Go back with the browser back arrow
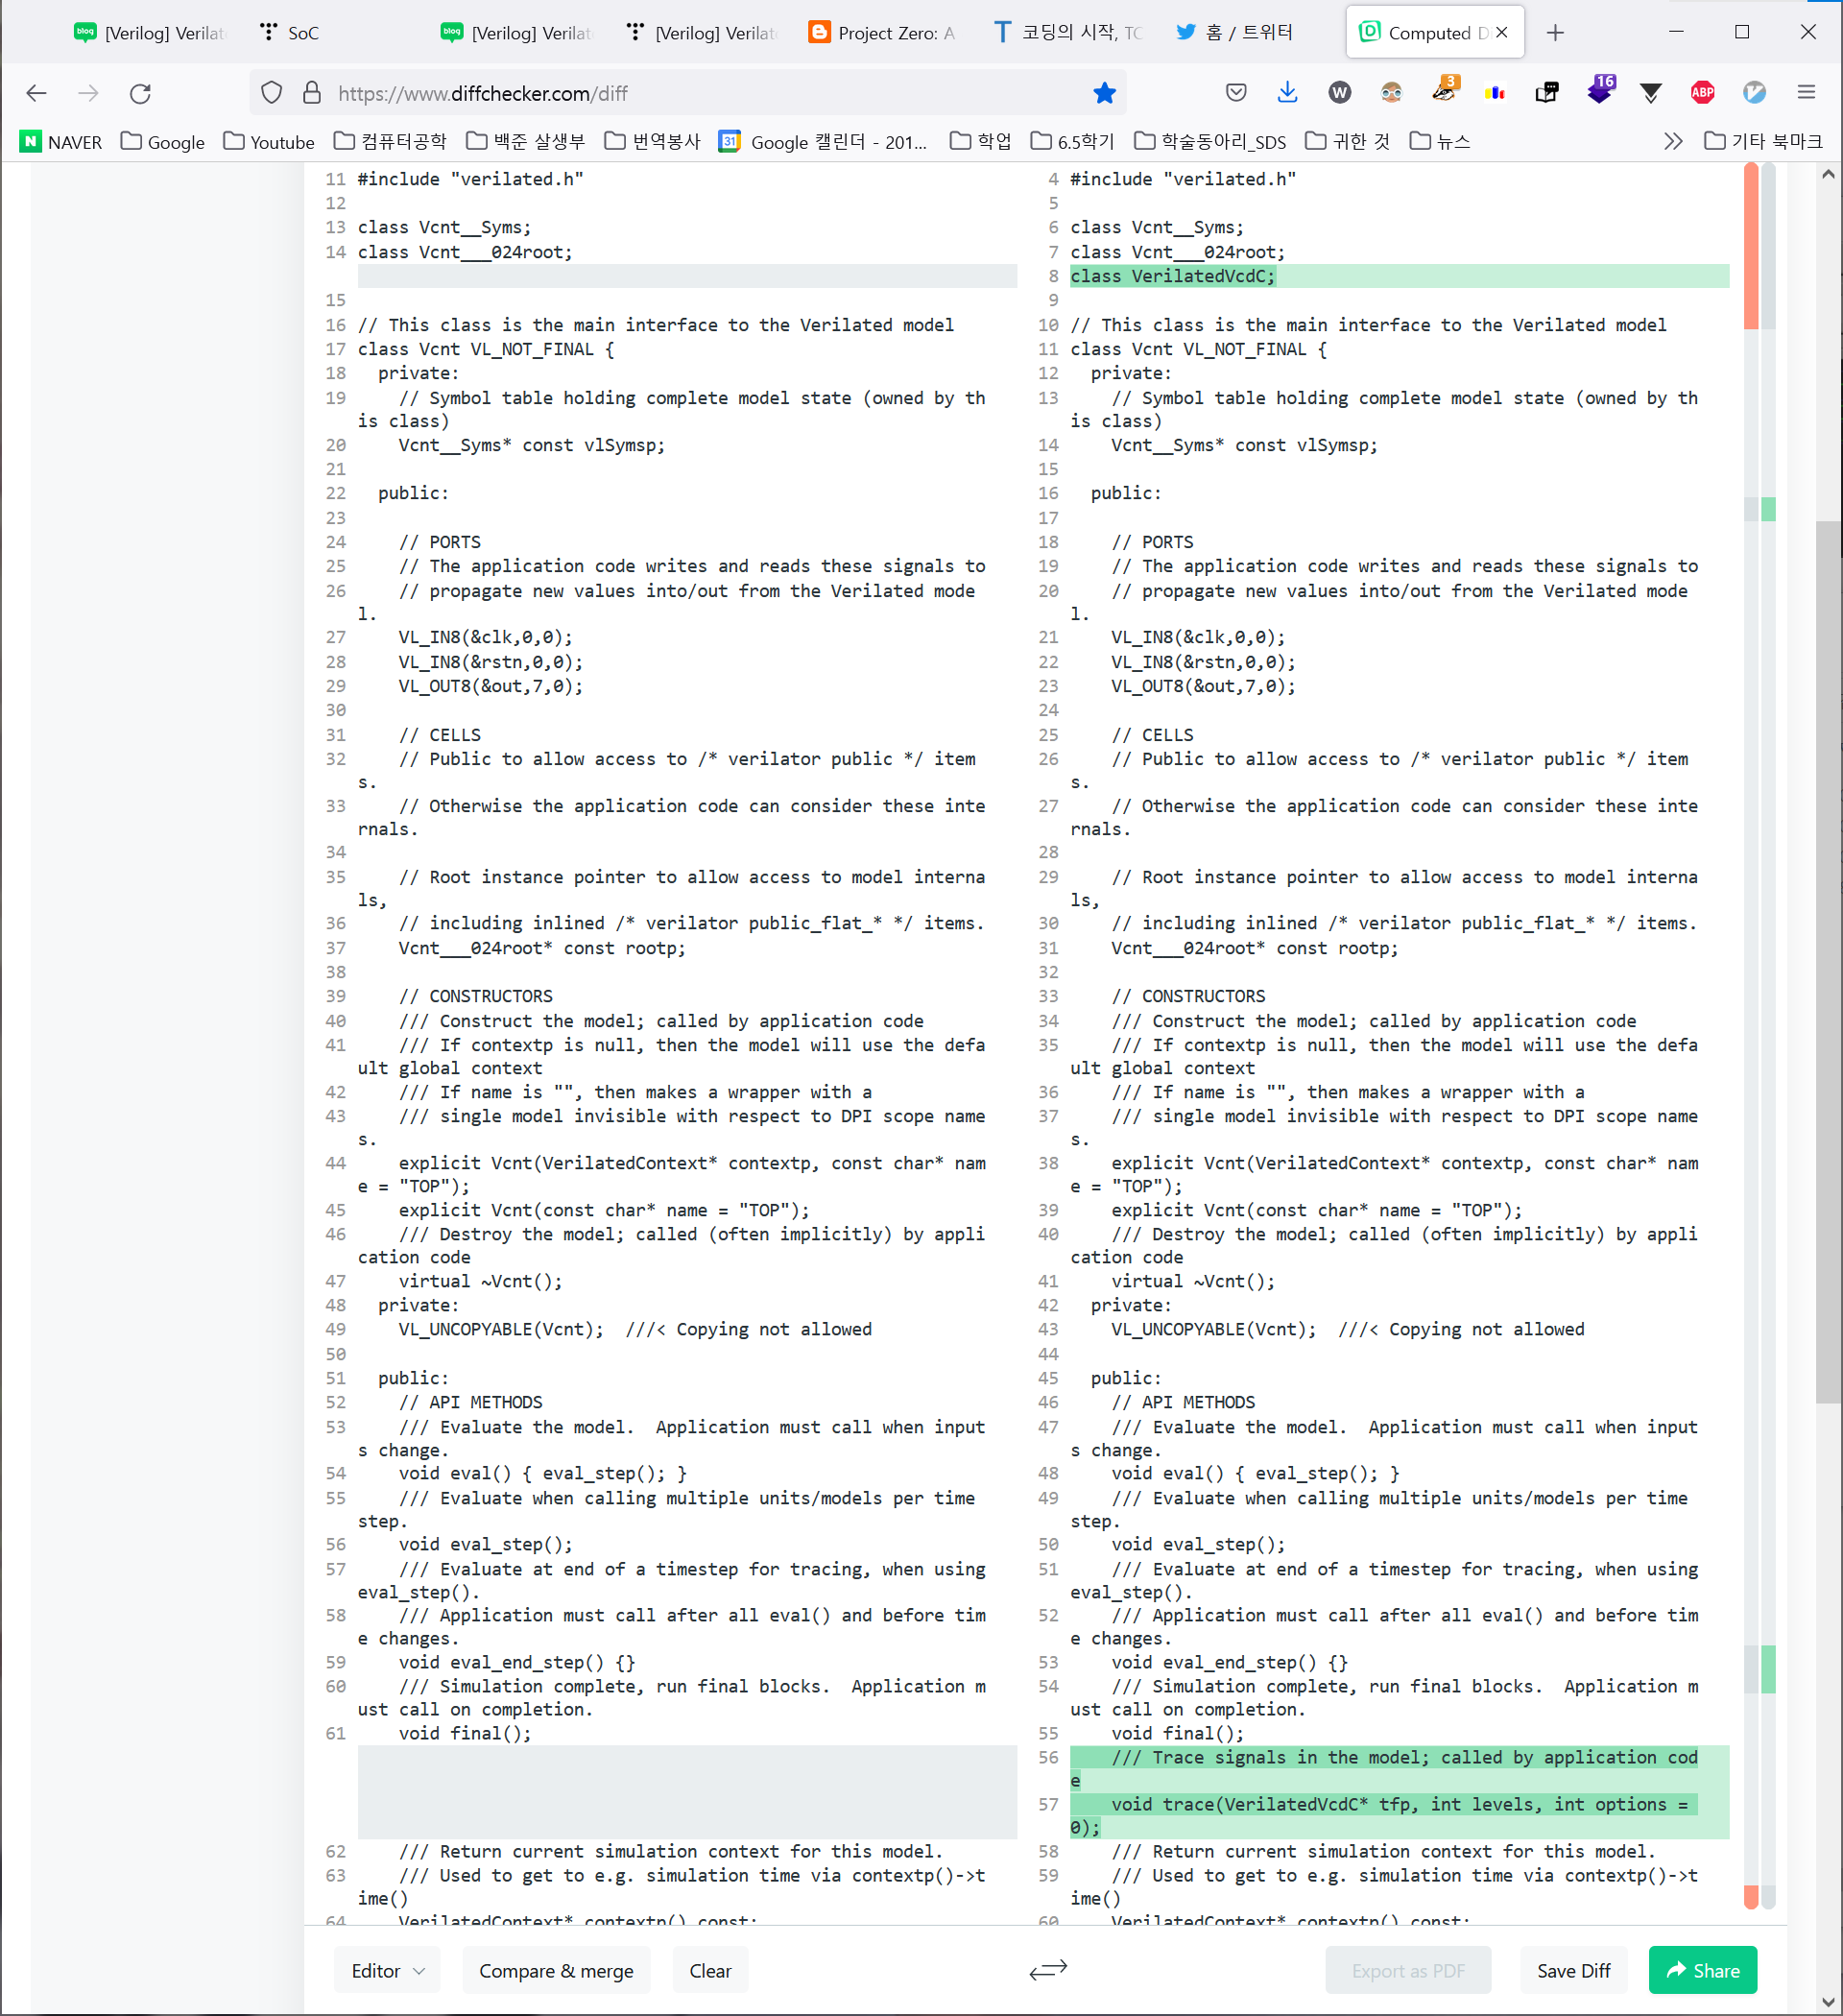 (x=37, y=93)
